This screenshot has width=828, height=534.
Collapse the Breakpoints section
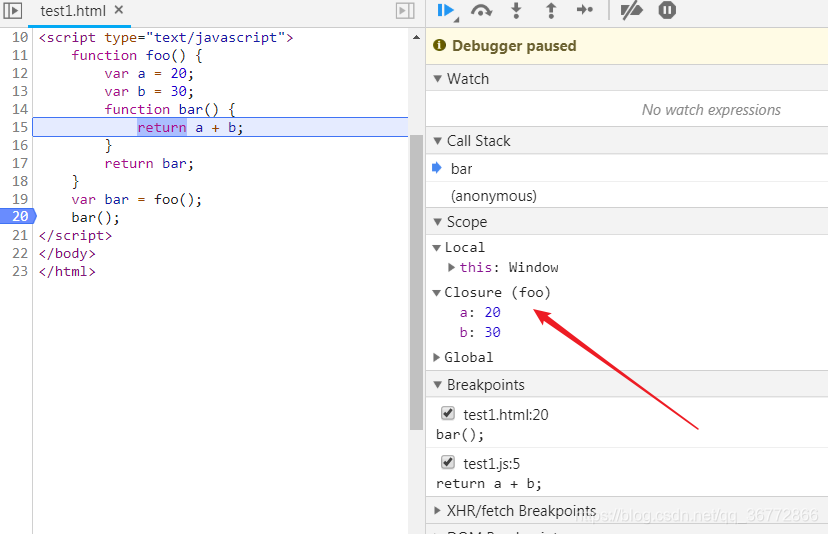click(437, 385)
